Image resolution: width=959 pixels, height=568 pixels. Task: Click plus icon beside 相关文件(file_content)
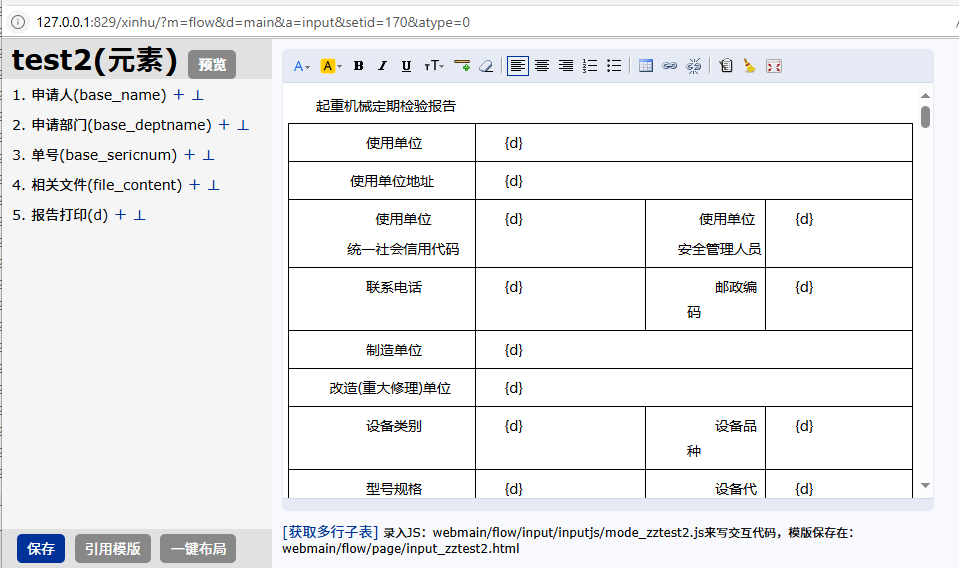(194, 185)
